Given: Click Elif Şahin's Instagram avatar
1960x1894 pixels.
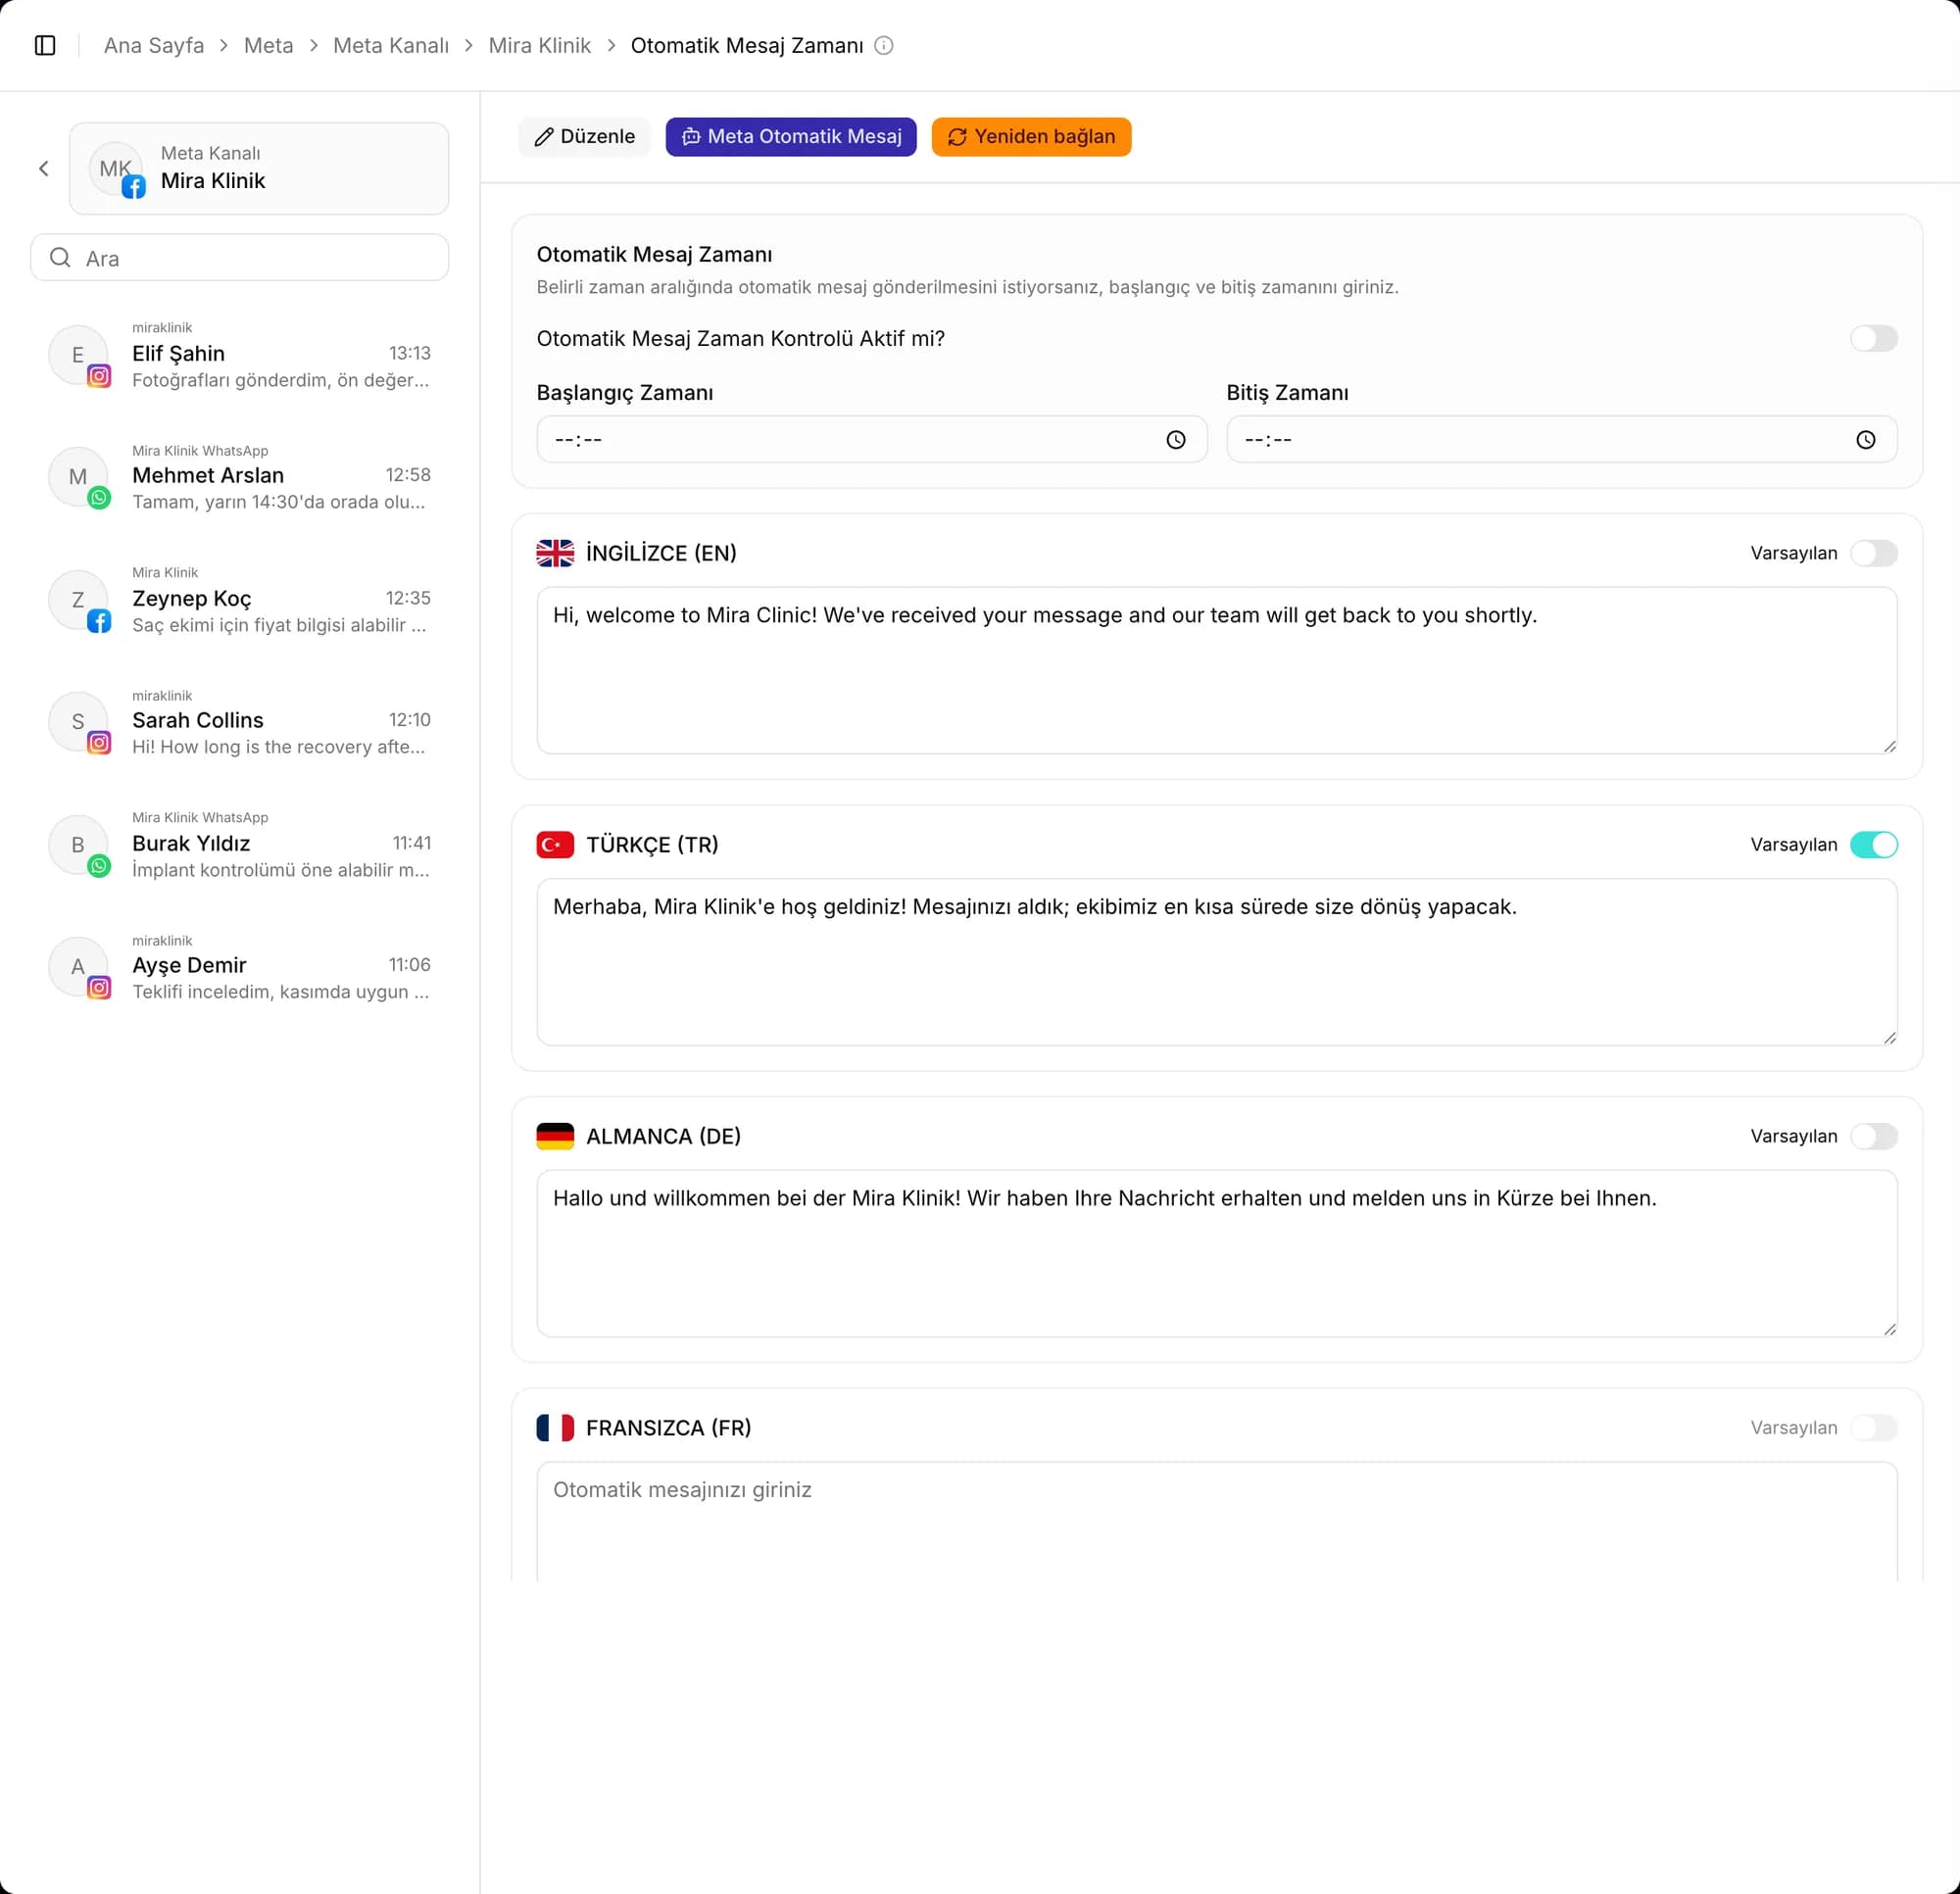Looking at the screenshot, I should point(78,355).
